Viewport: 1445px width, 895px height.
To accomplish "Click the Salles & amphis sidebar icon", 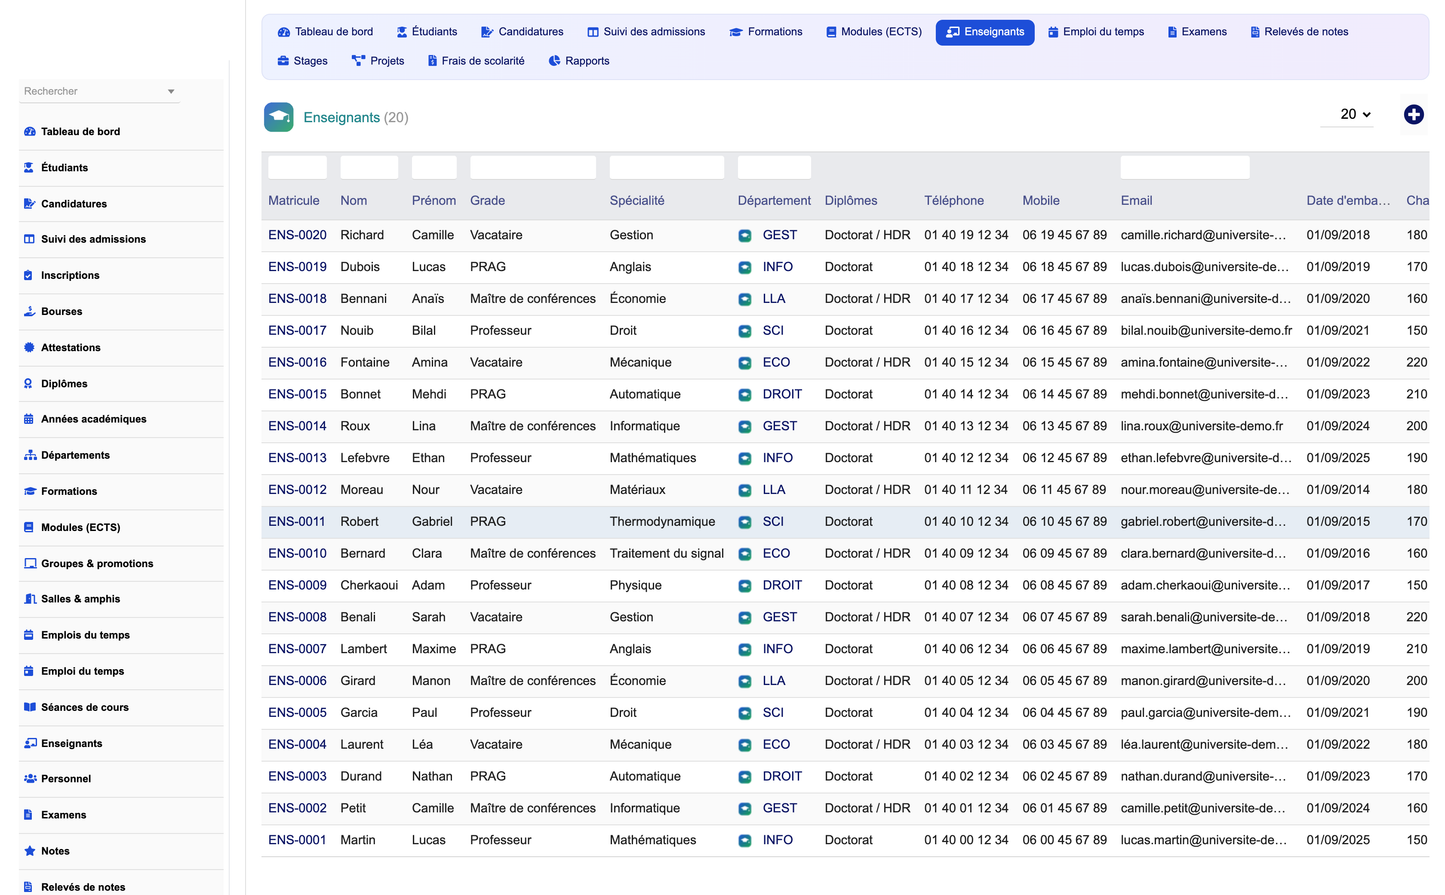I will pos(30,599).
